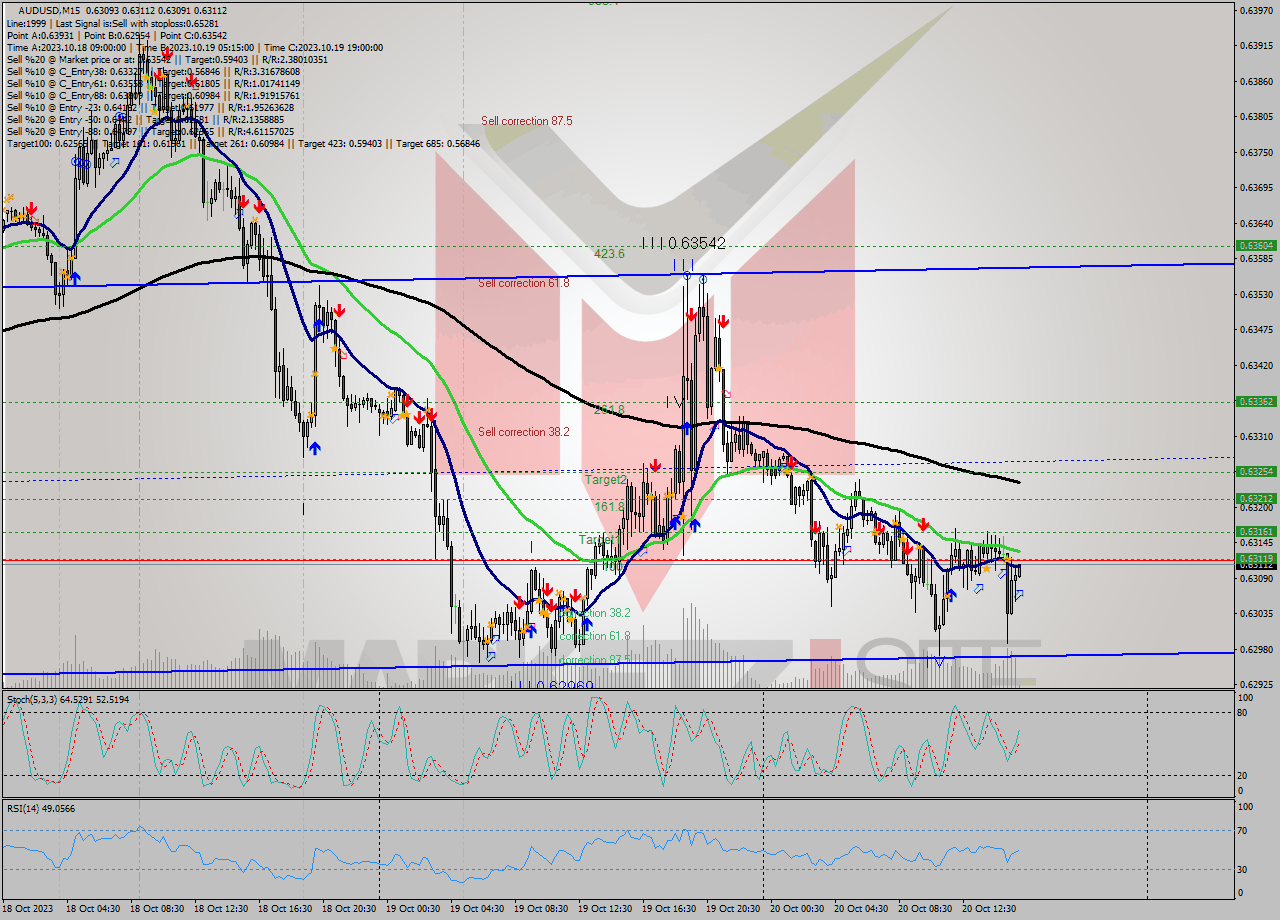Image resolution: width=1280 pixels, height=920 pixels.
Task: Click the '18 Oct 12:30' time label
Action: (x=220, y=908)
